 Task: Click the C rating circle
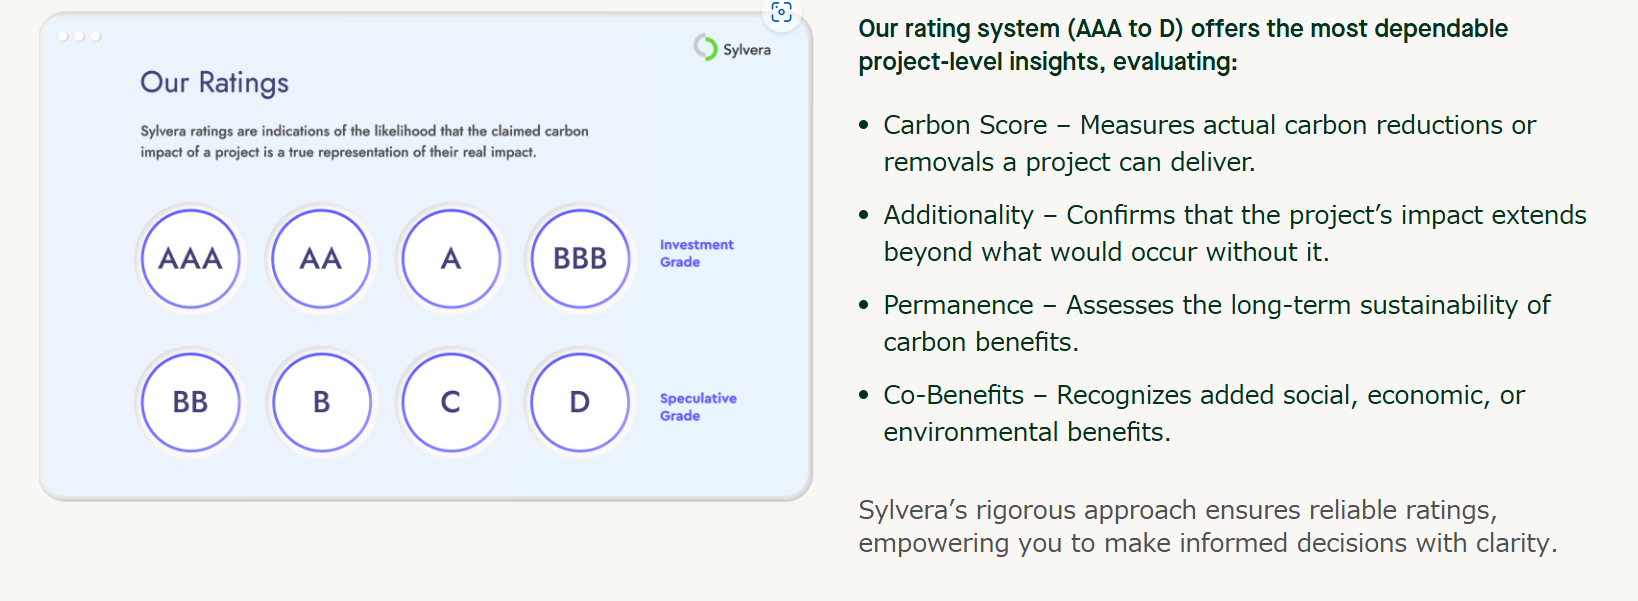point(451,401)
